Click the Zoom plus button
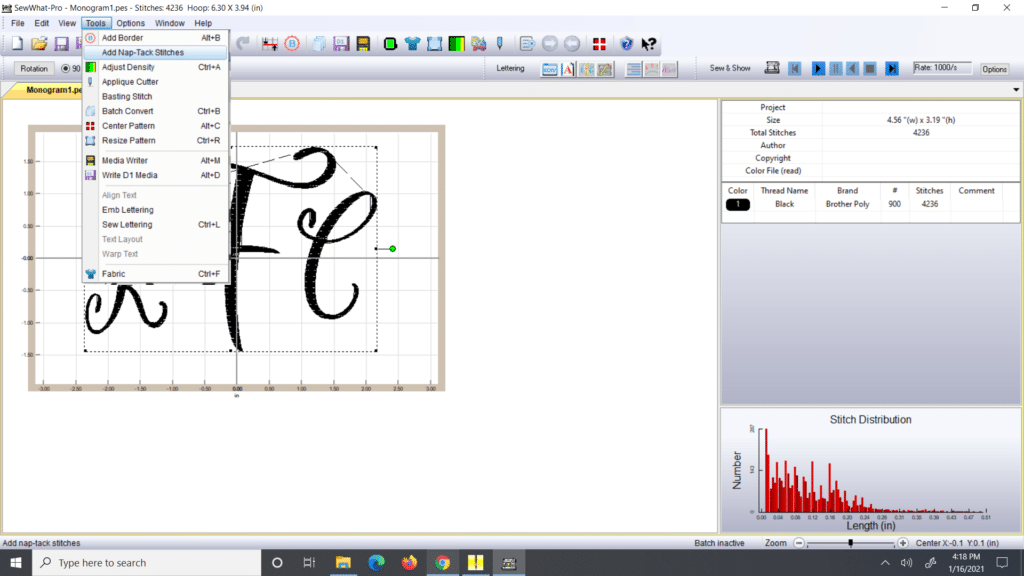The image size is (1024, 576). click(x=903, y=543)
